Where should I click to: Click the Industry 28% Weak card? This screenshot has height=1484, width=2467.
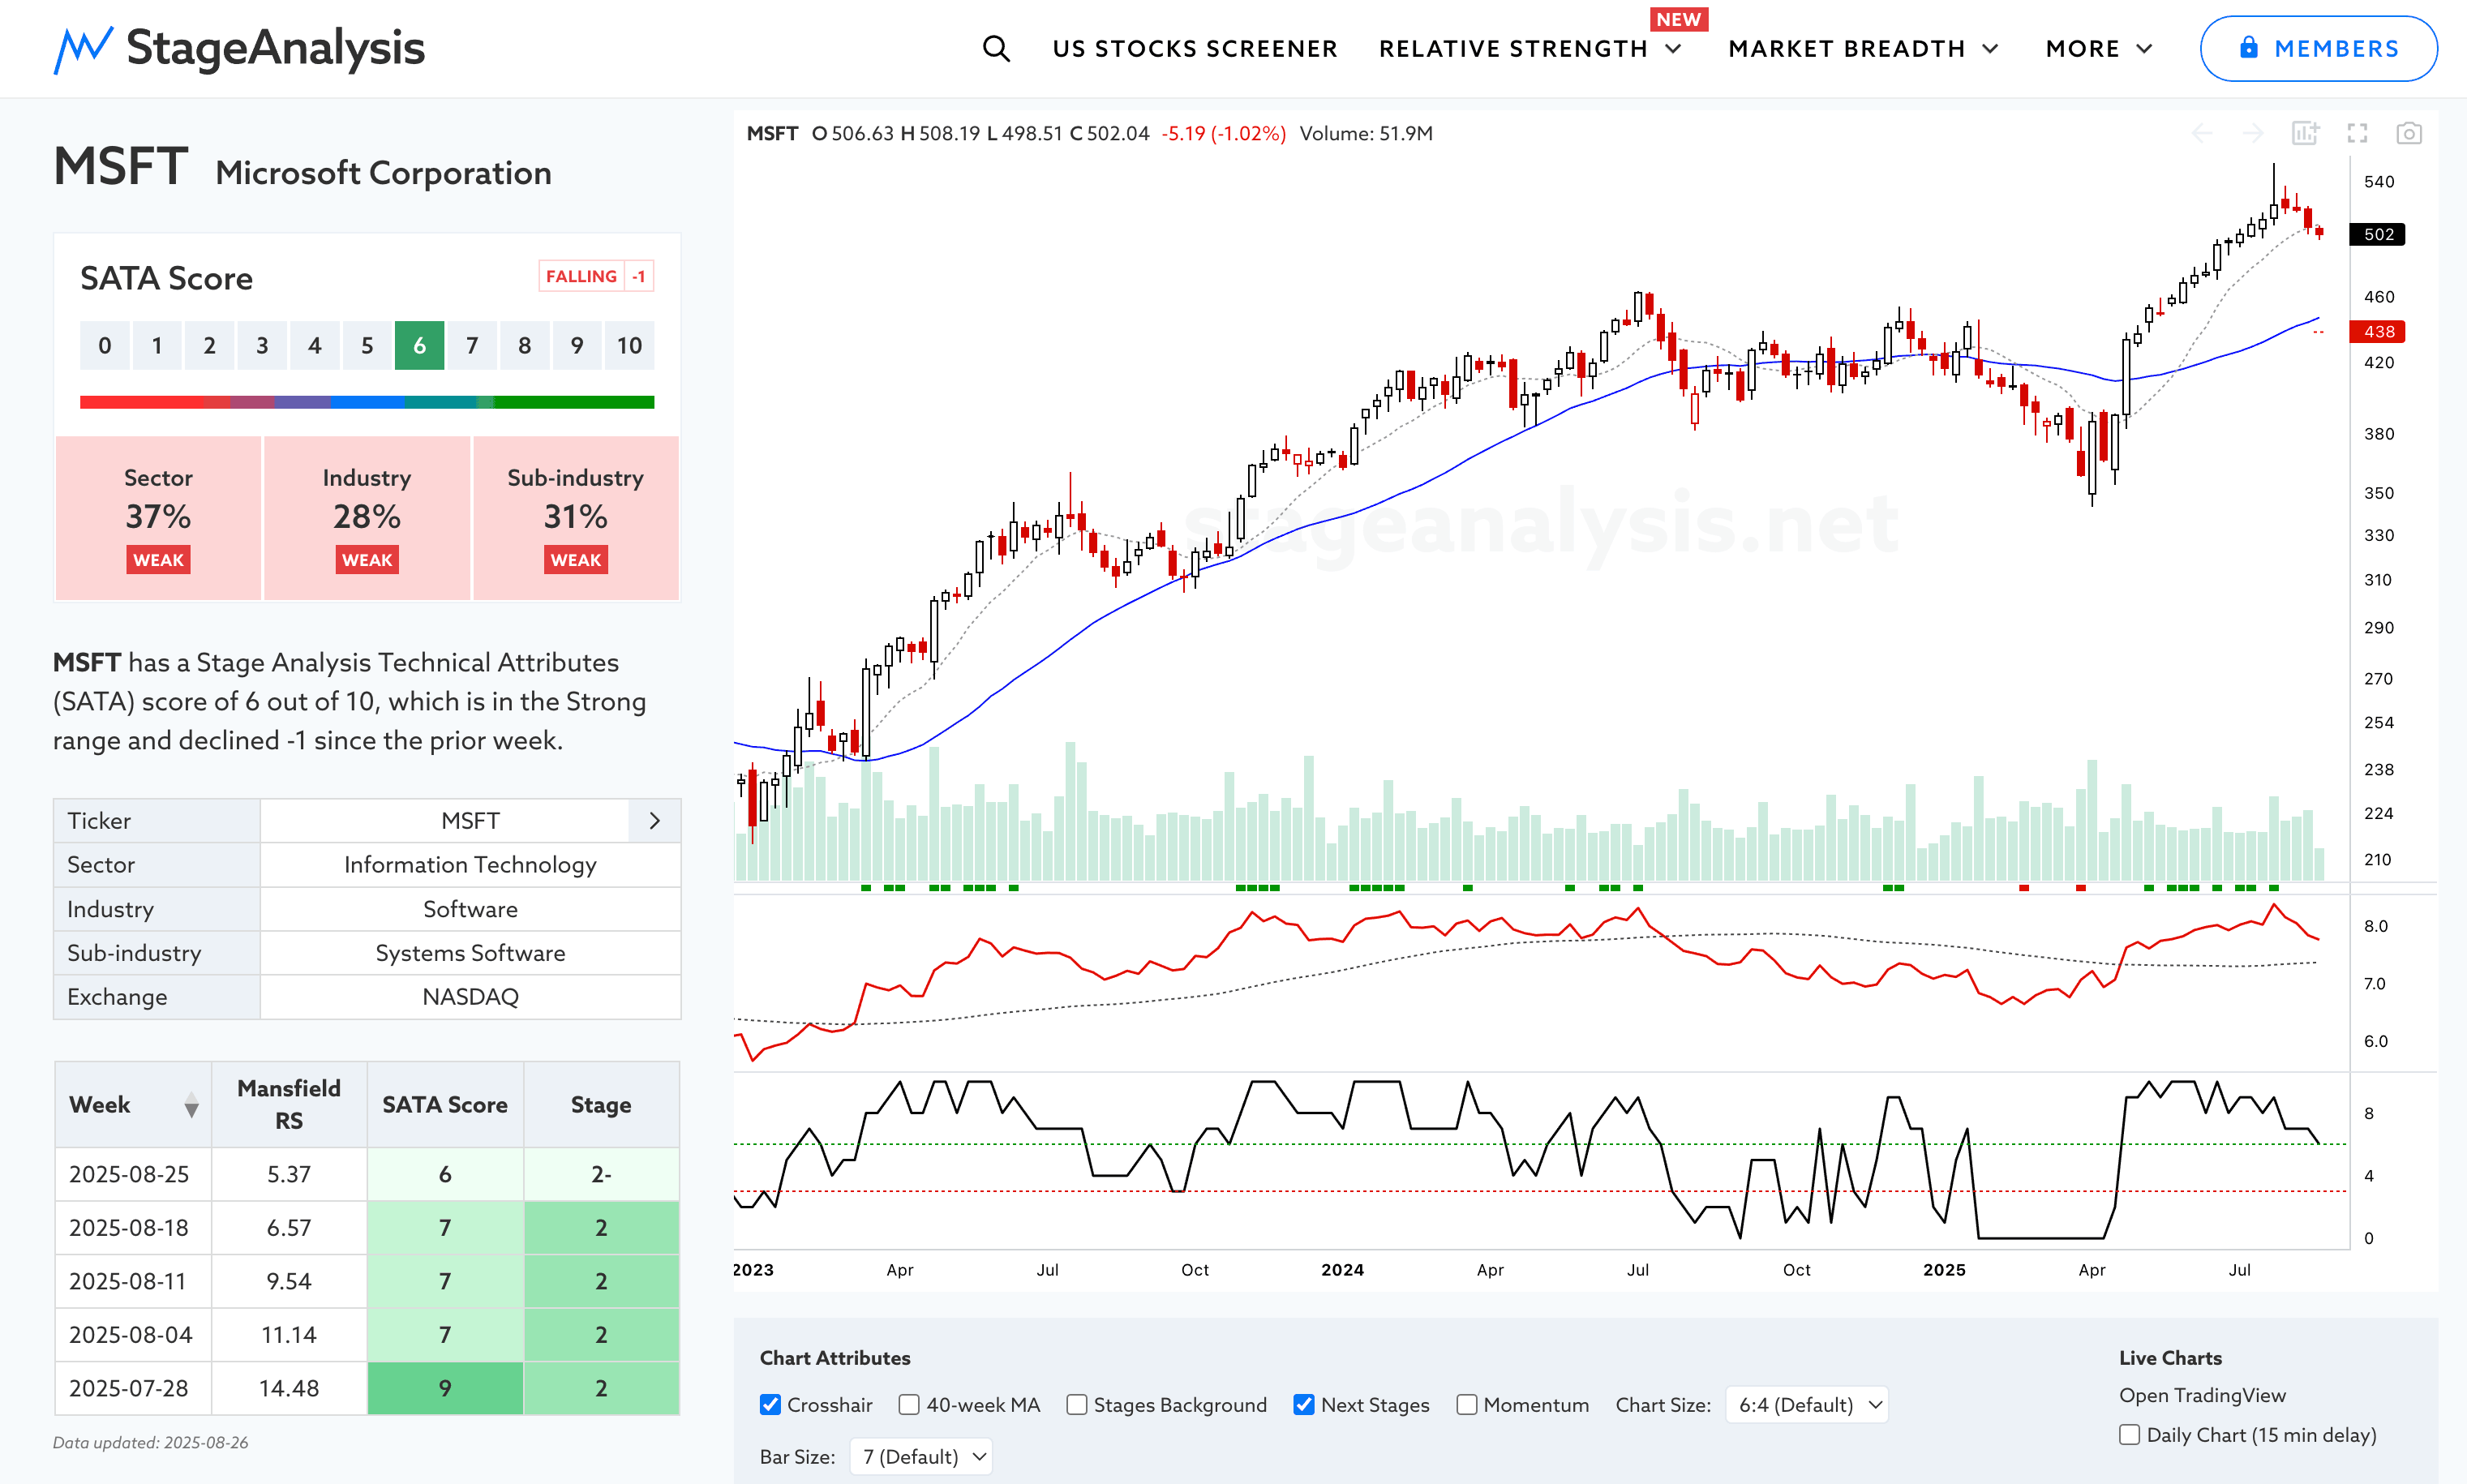(x=367, y=518)
